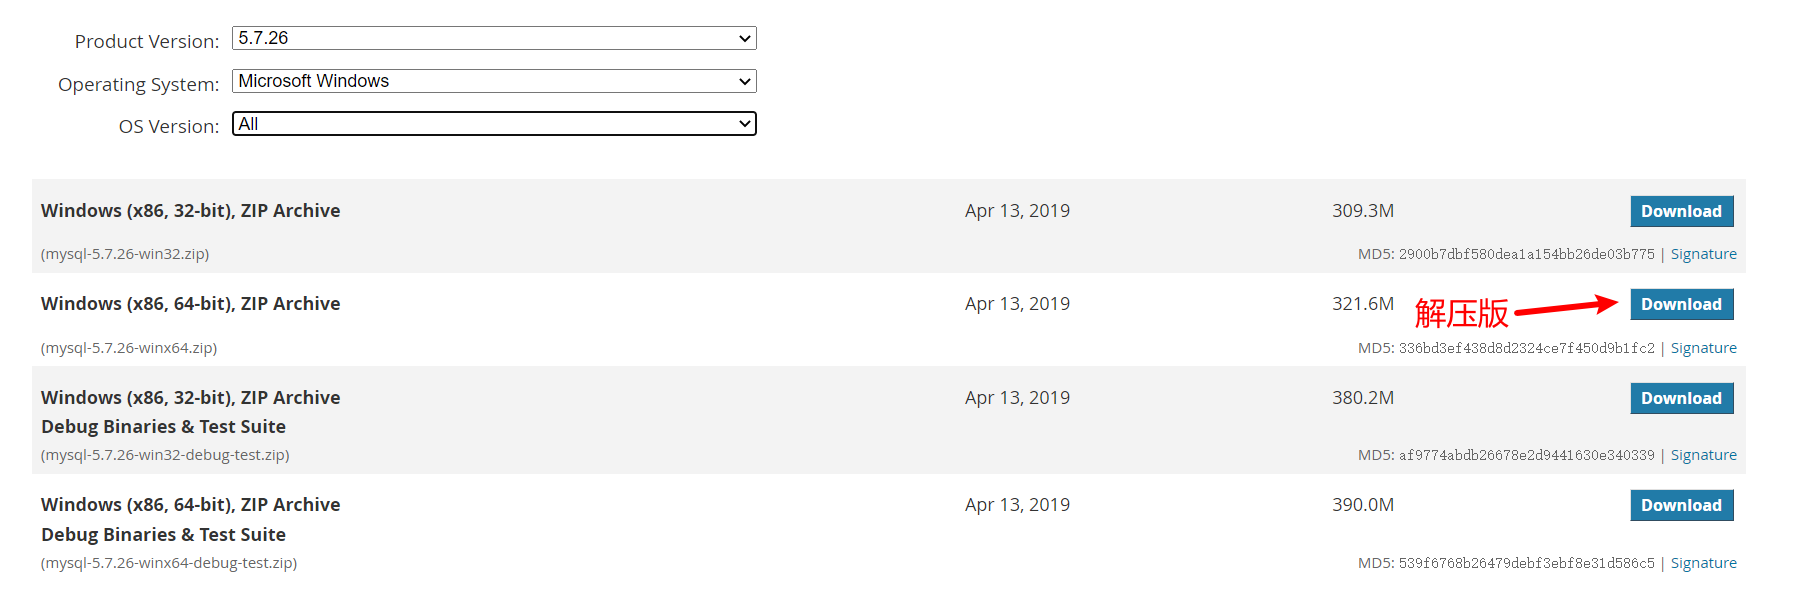Viewport: 1810px width, 590px height.
Task: Open Signature link for winx64-debug-test.zip
Action: pyautogui.click(x=1703, y=563)
